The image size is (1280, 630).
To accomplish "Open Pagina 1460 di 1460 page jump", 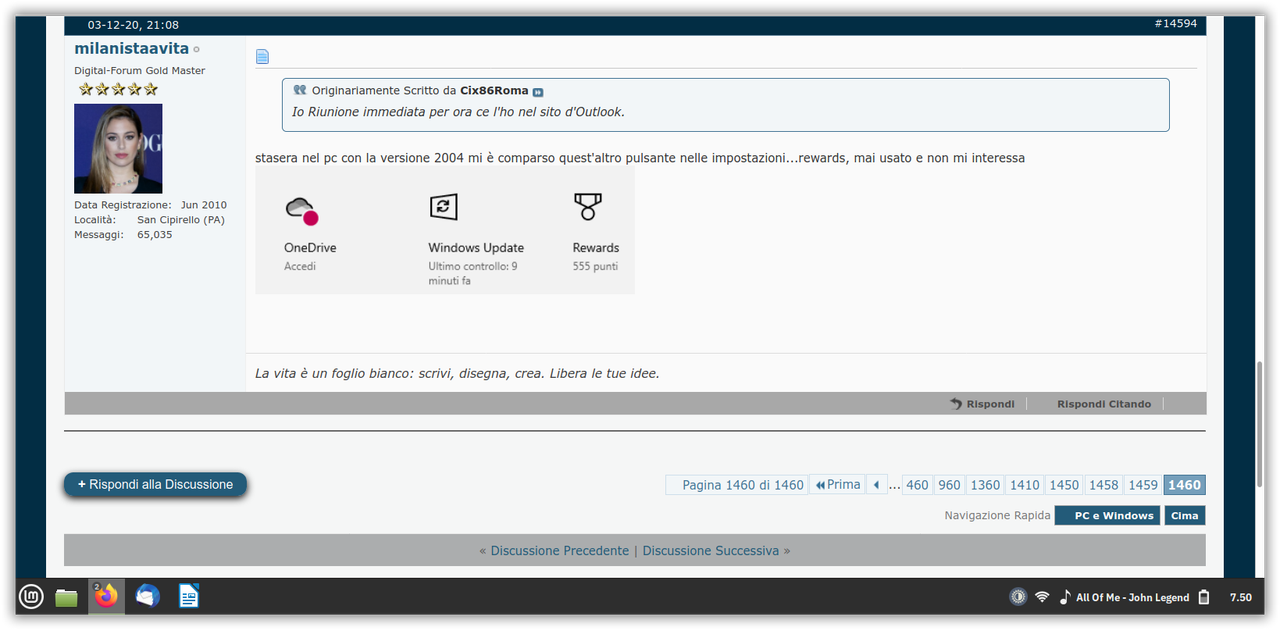I will [736, 485].
